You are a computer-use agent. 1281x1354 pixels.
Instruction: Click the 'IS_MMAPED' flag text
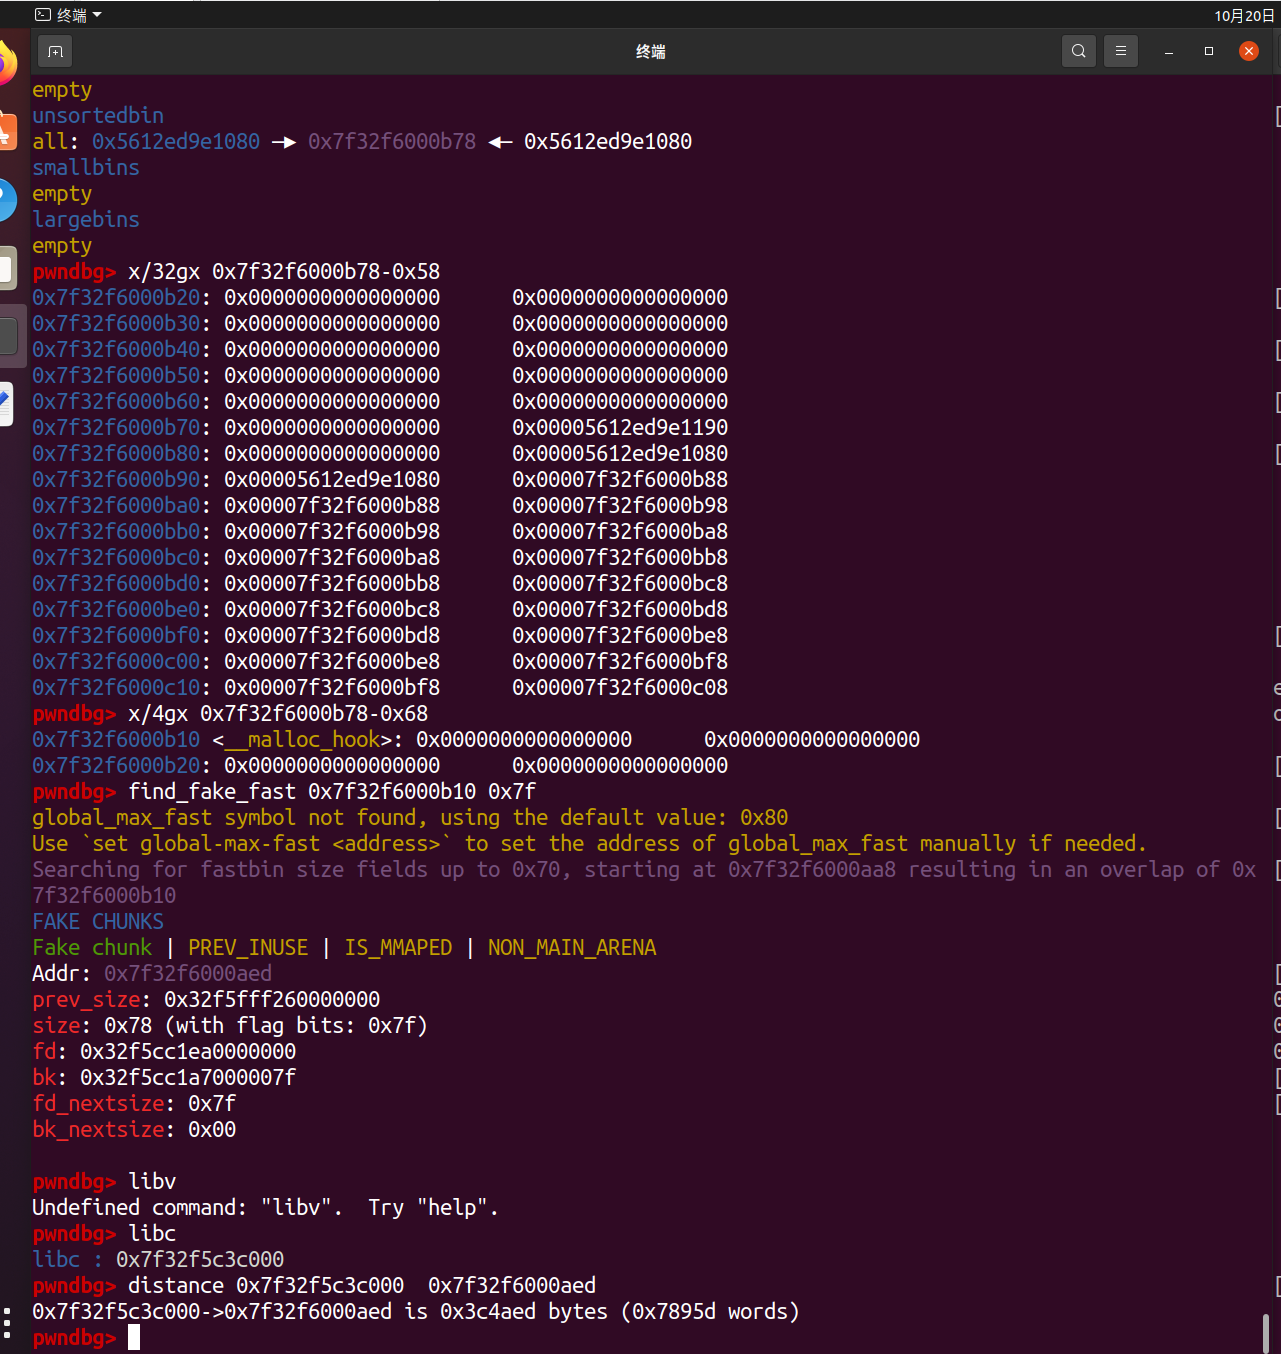point(398,947)
